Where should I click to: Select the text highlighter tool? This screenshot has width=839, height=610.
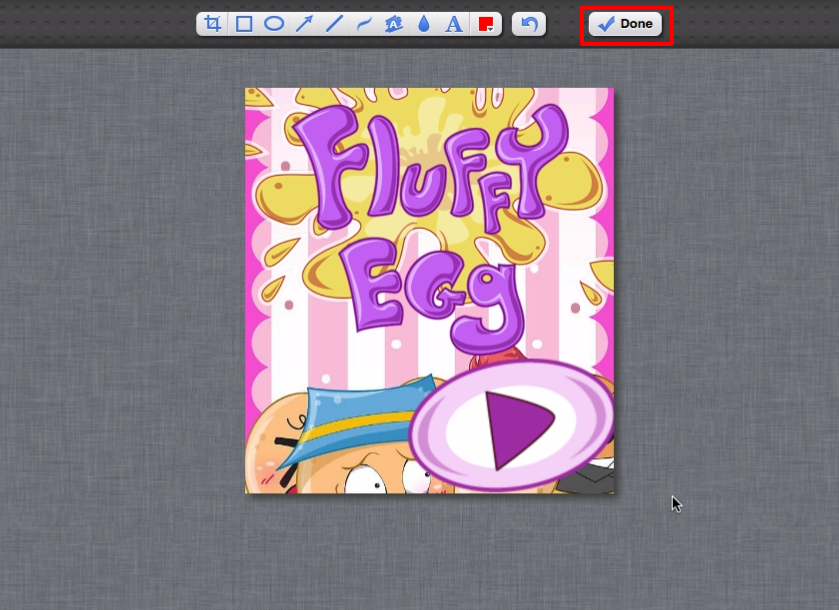(x=394, y=24)
